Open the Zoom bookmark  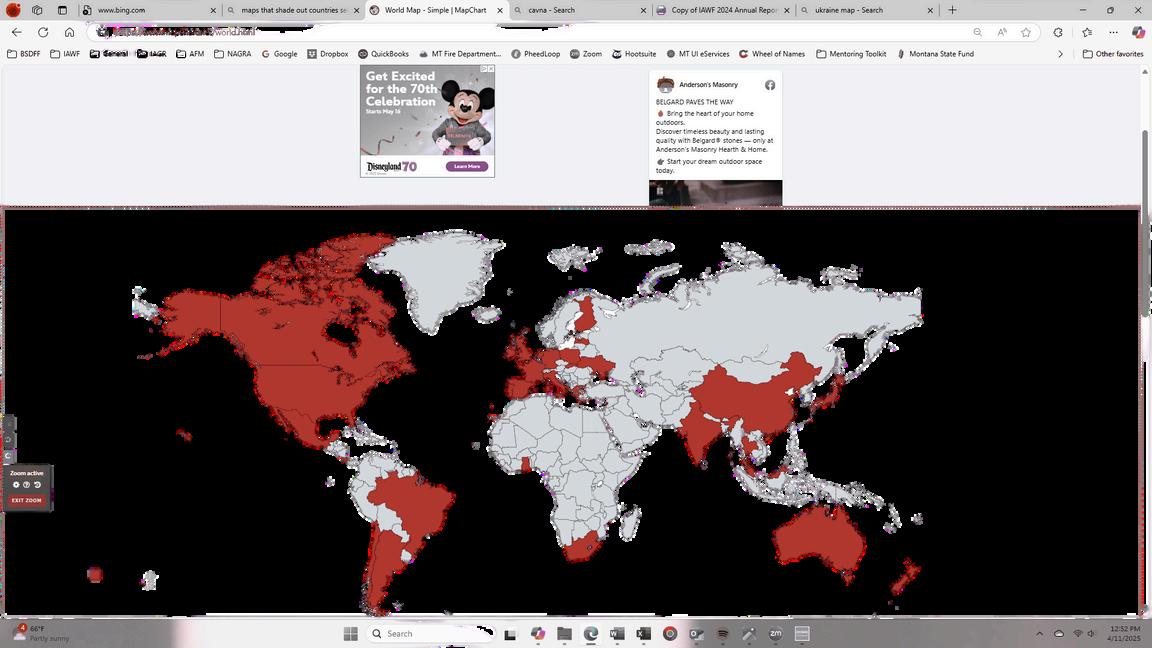[x=586, y=54]
